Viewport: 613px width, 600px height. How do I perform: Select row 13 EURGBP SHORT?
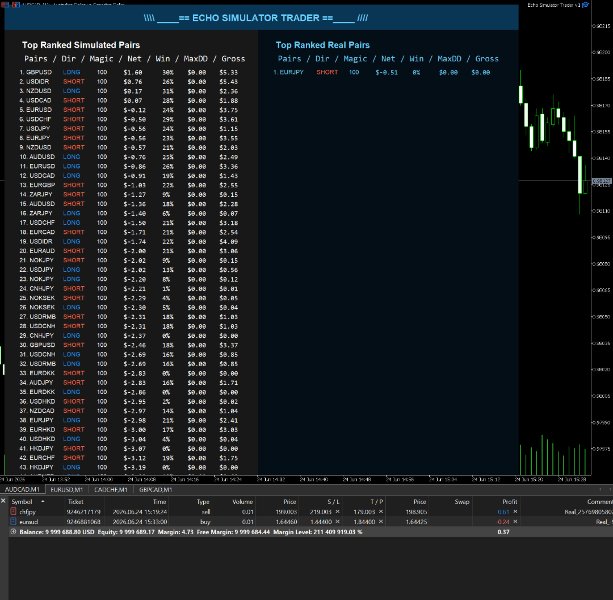pos(129,185)
